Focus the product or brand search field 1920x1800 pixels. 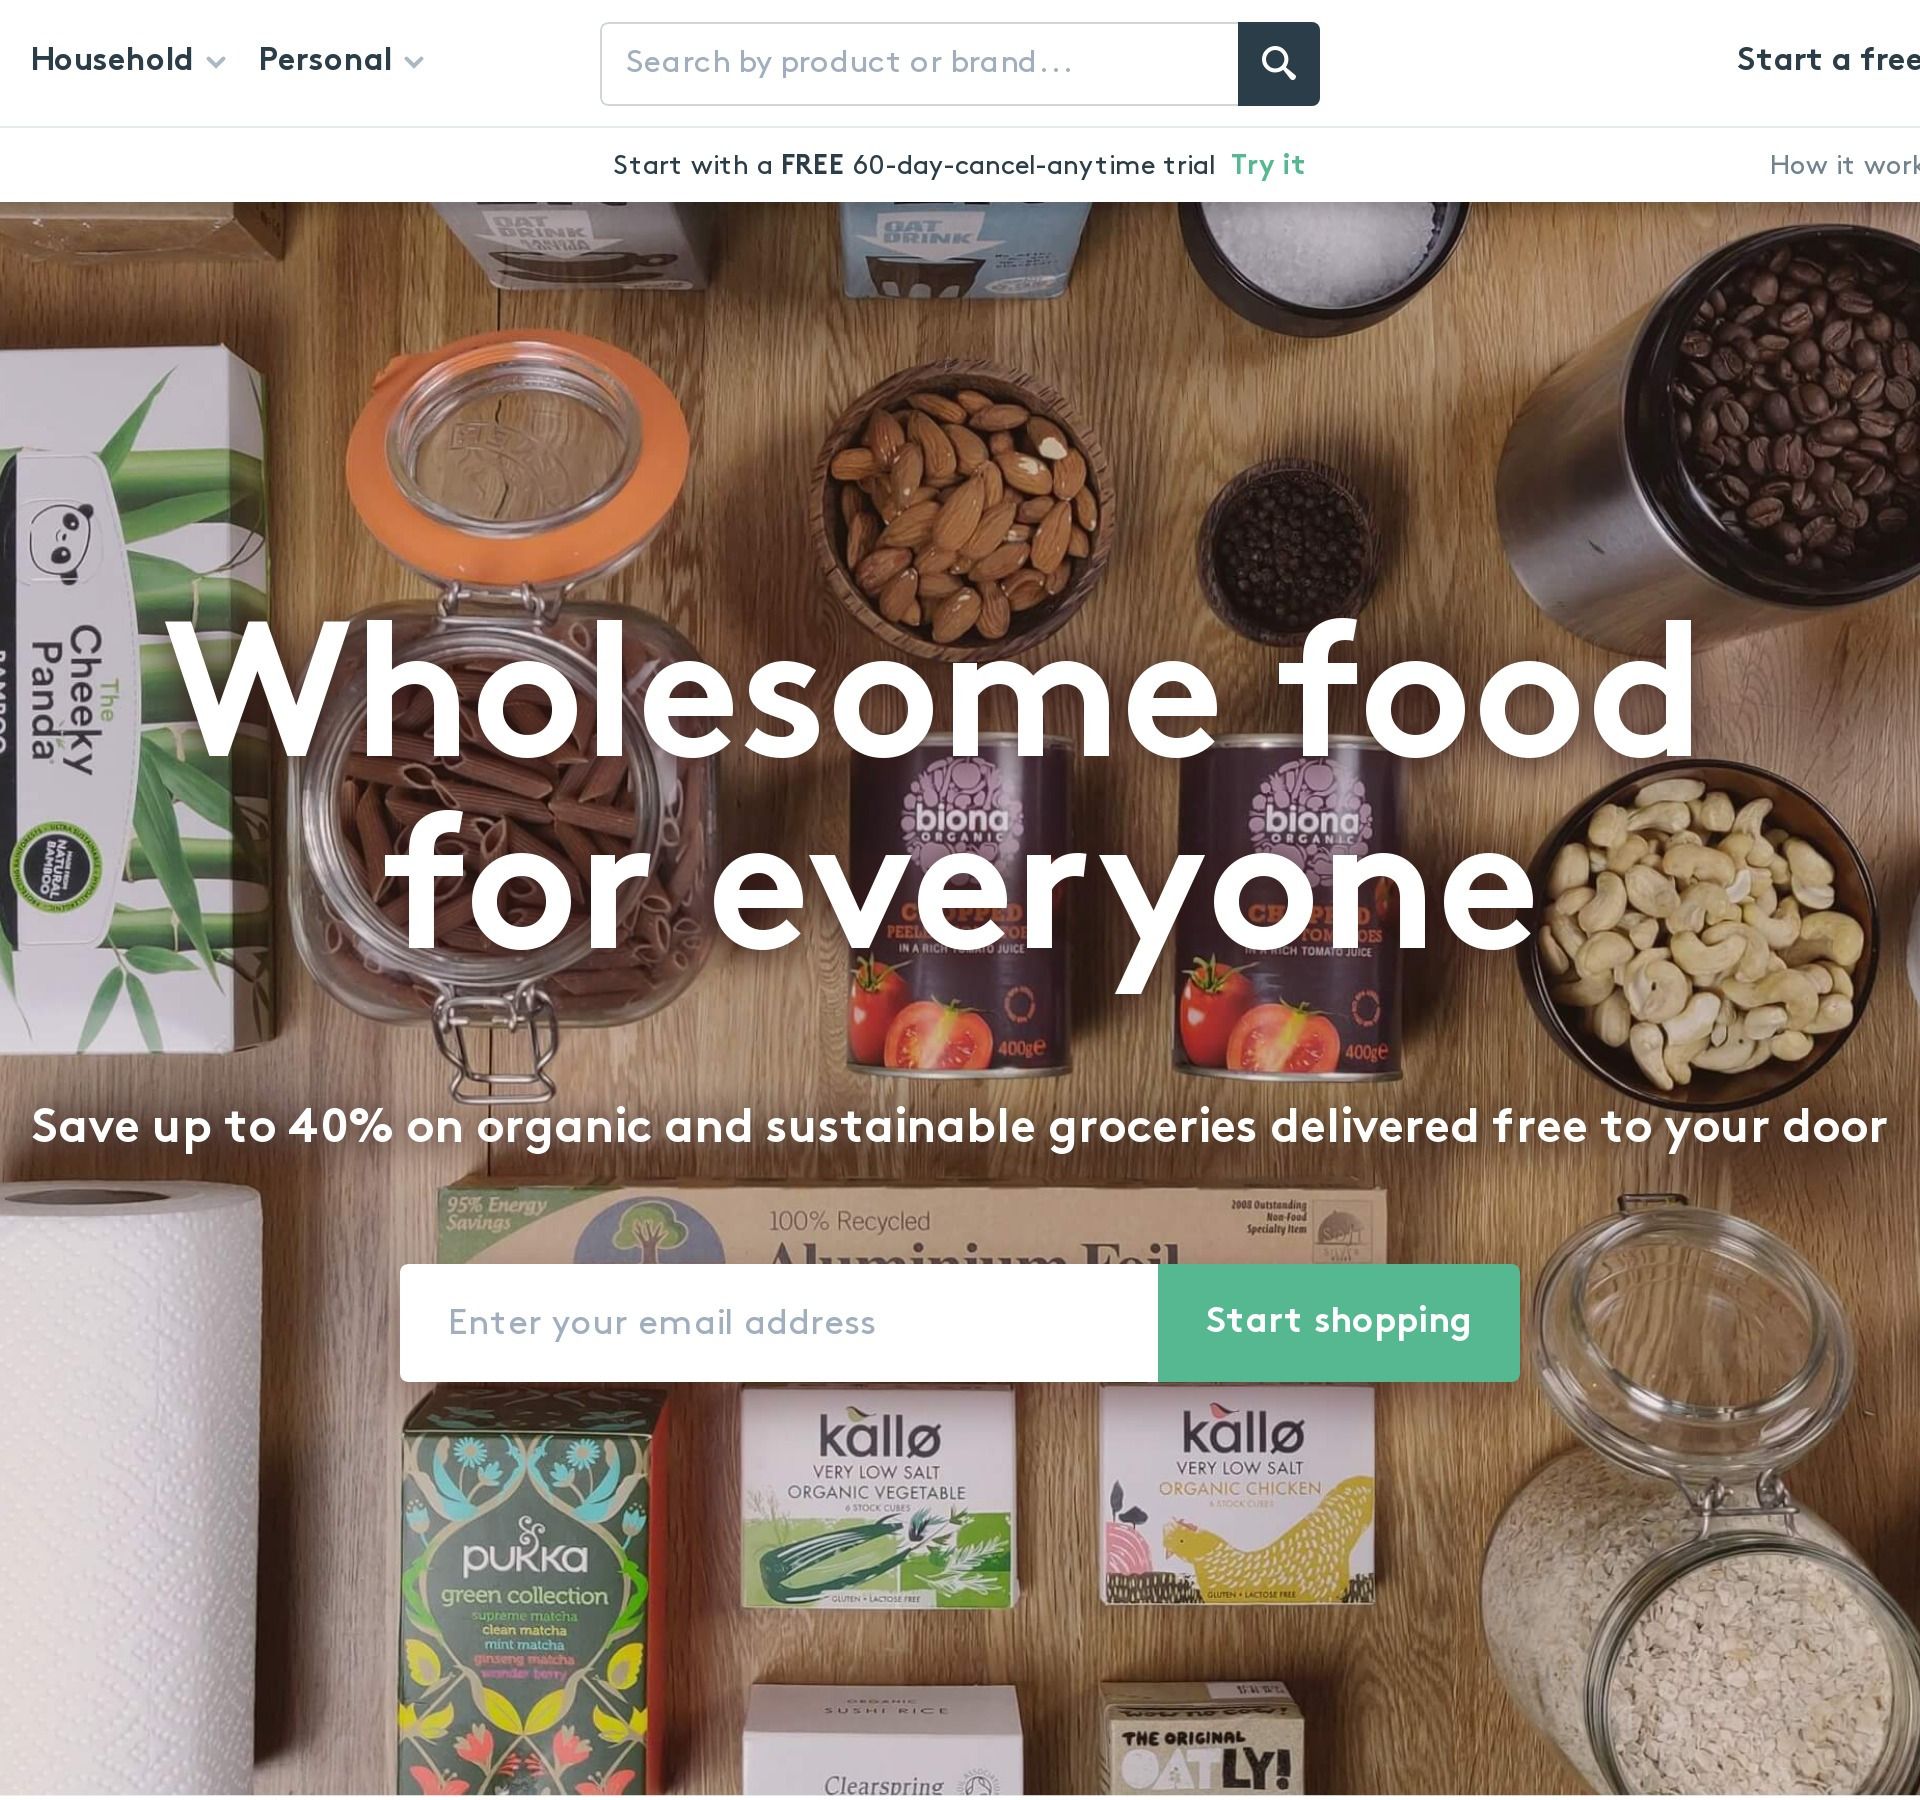point(919,64)
